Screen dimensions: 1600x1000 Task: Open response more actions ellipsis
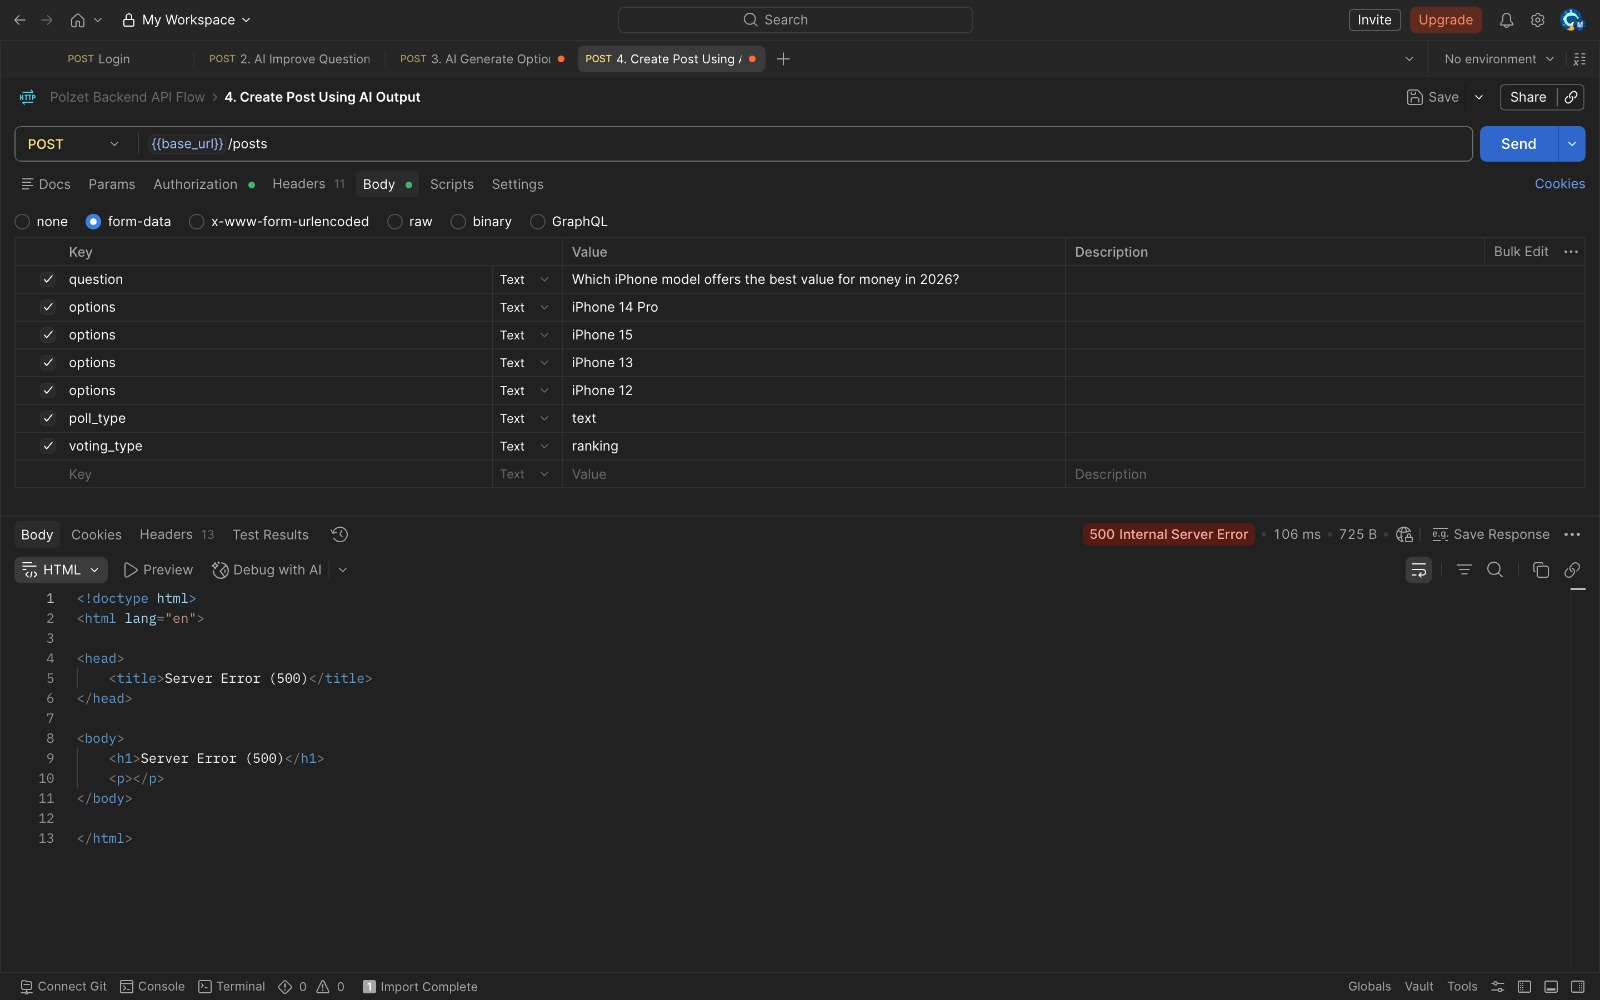point(1572,535)
